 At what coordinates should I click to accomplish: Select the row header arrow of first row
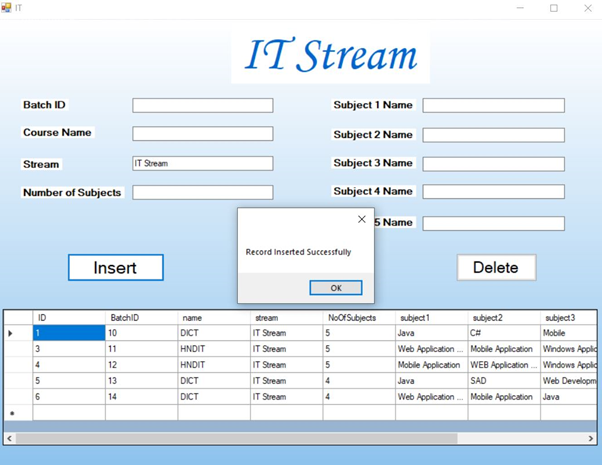18,333
